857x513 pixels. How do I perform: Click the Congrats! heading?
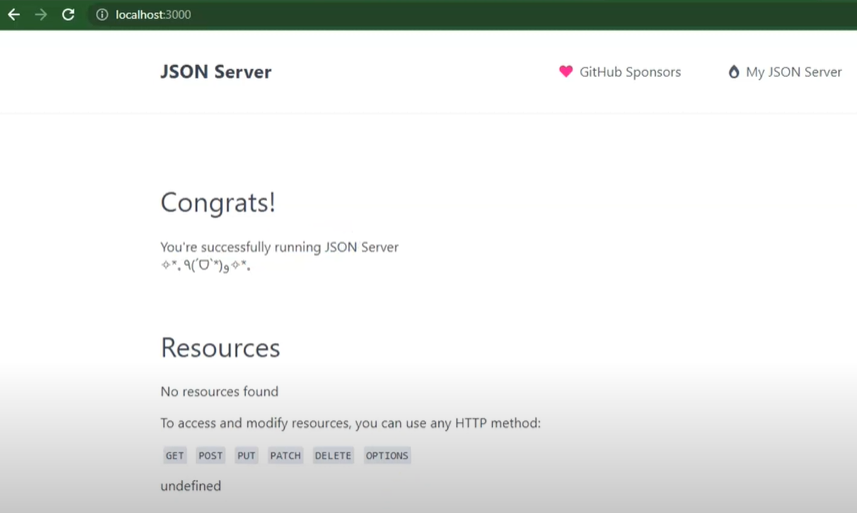tap(218, 202)
